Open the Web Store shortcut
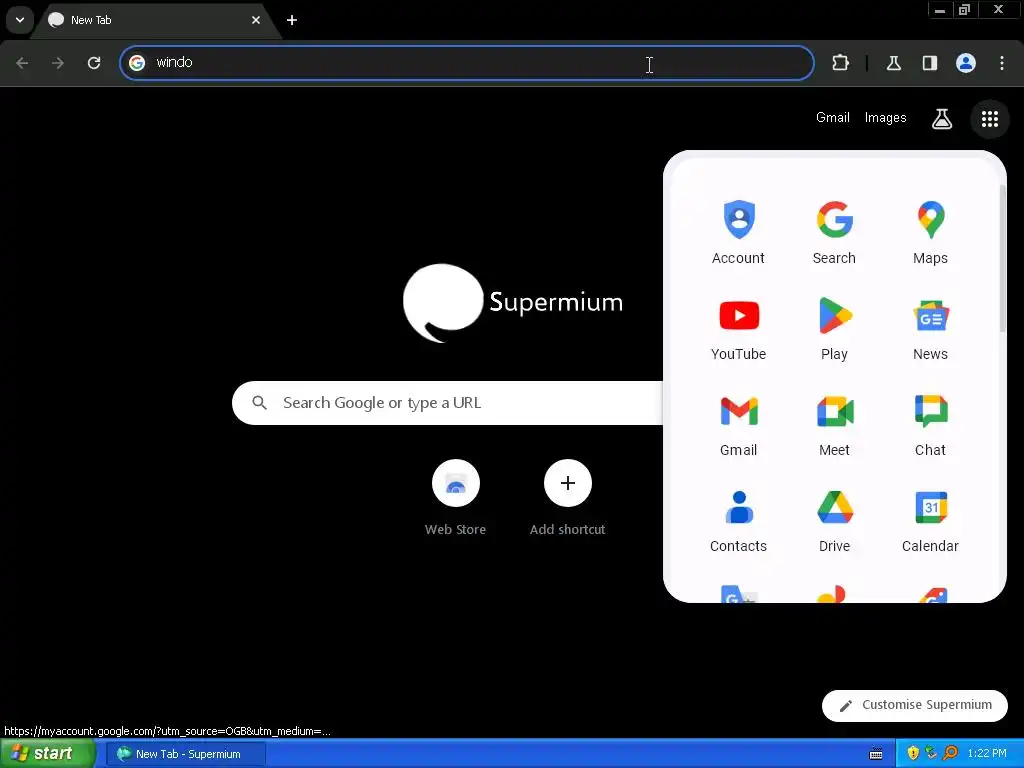Screen dimensions: 1024x768 (455, 498)
